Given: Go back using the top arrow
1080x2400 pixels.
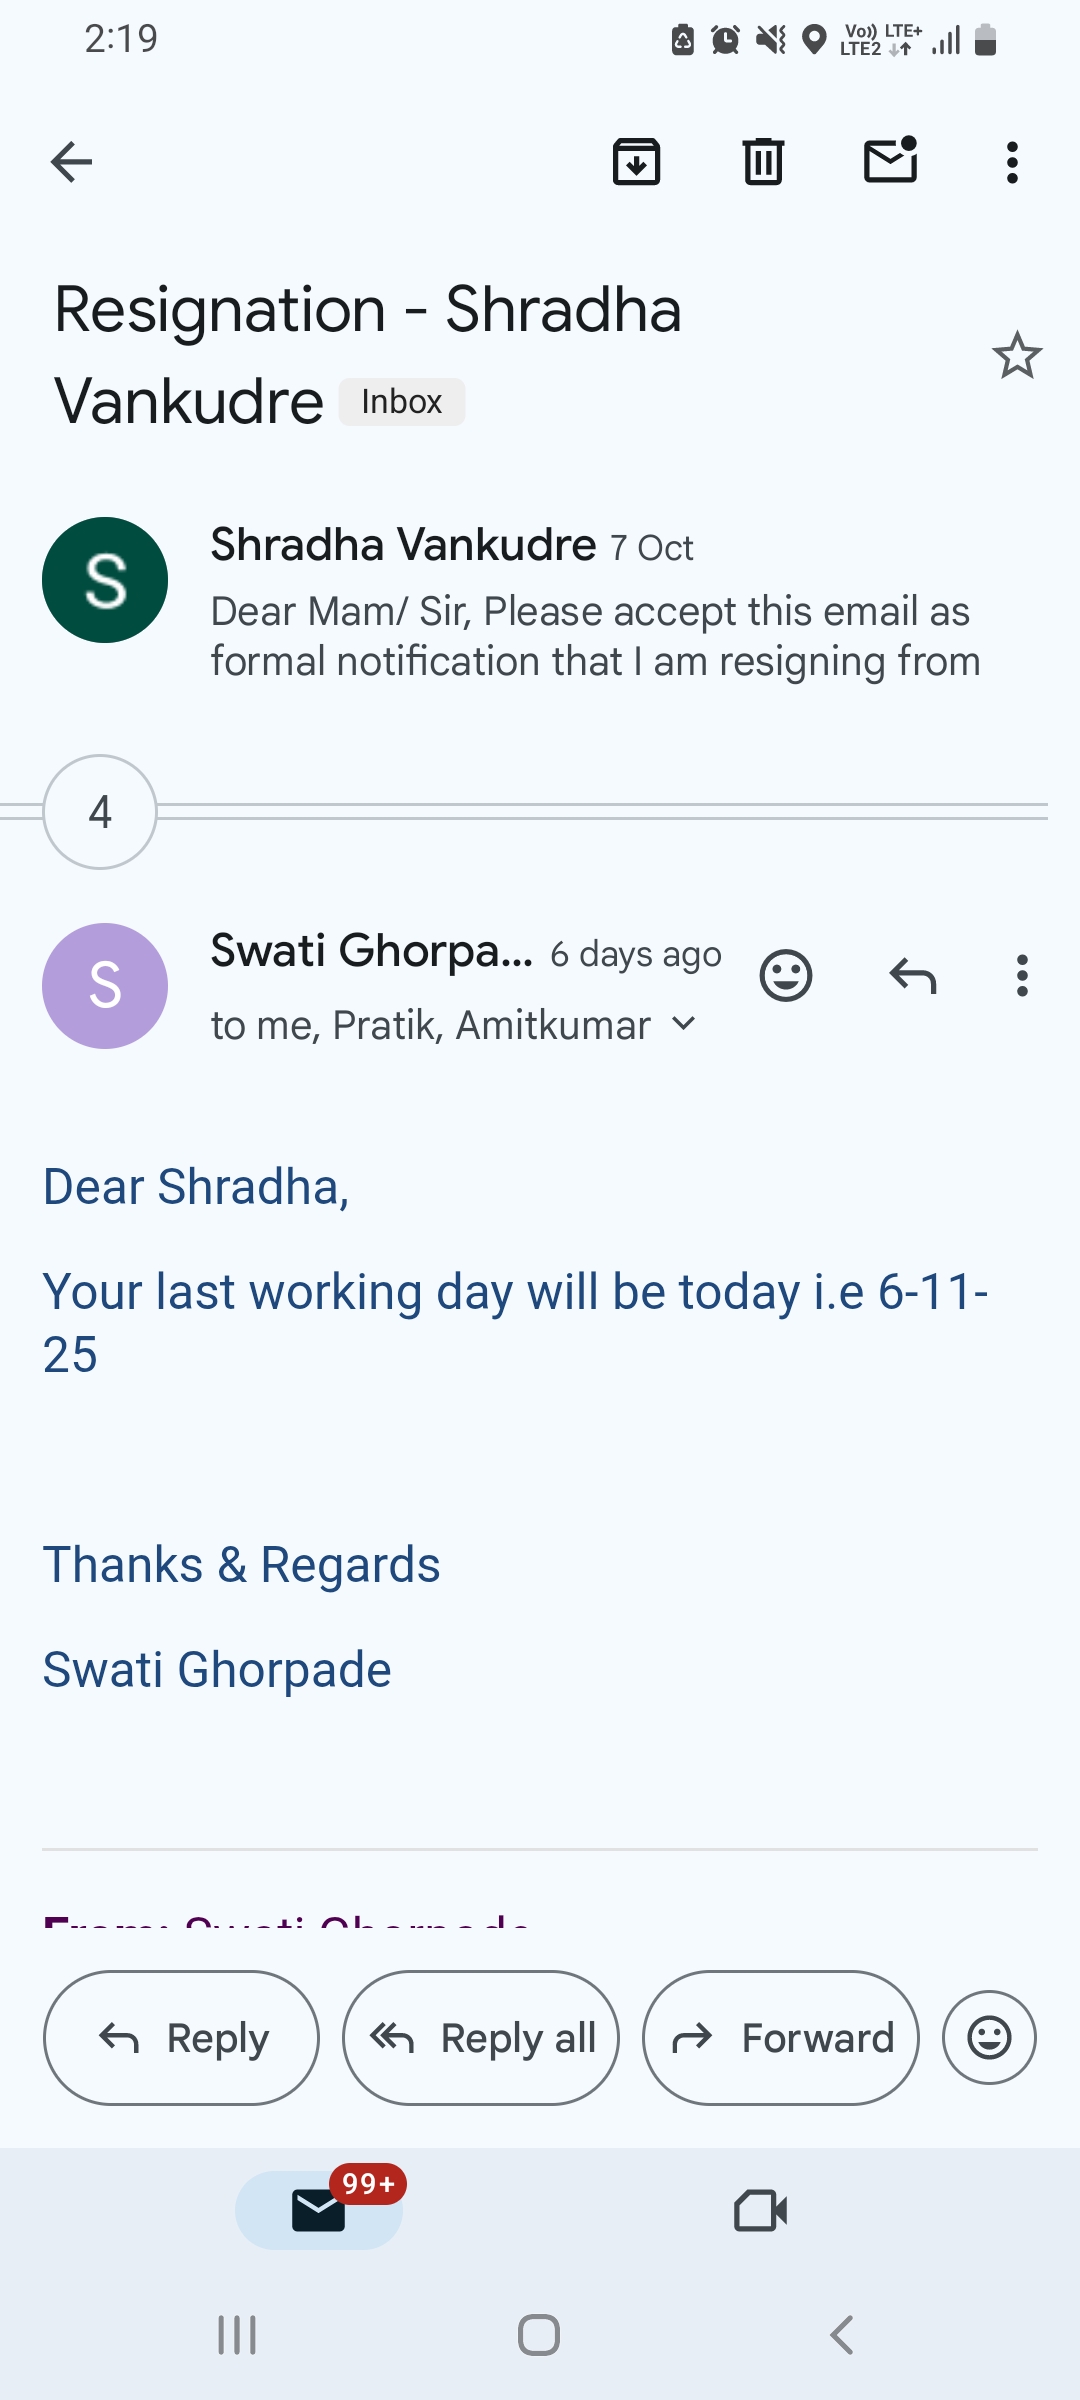Looking at the screenshot, I should tap(71, 162).
